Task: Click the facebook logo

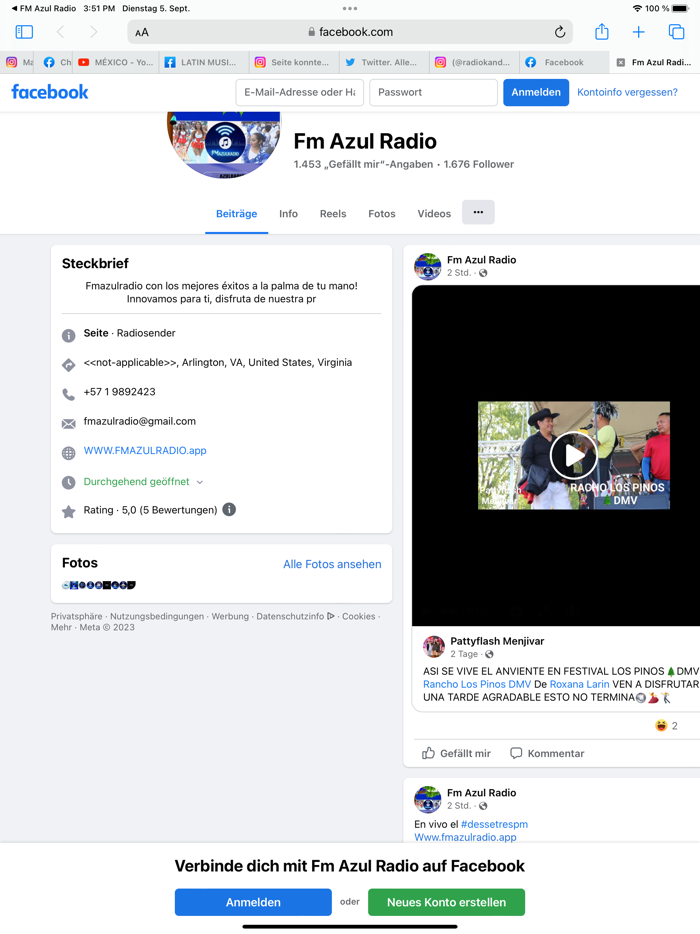Action: pos(50,92)
